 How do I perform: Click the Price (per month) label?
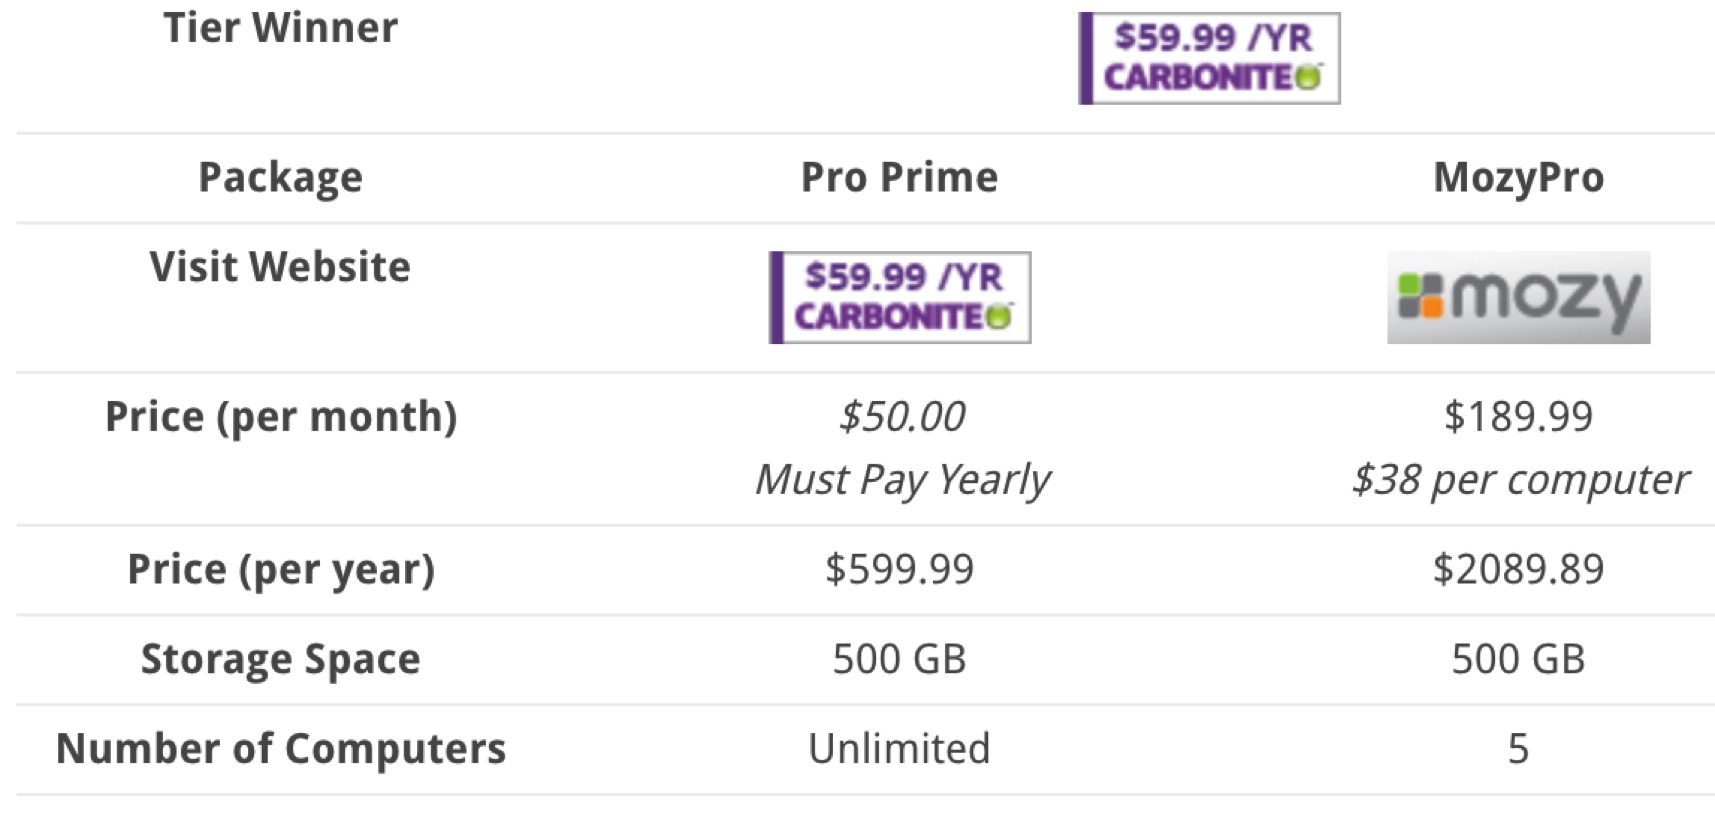281,417
